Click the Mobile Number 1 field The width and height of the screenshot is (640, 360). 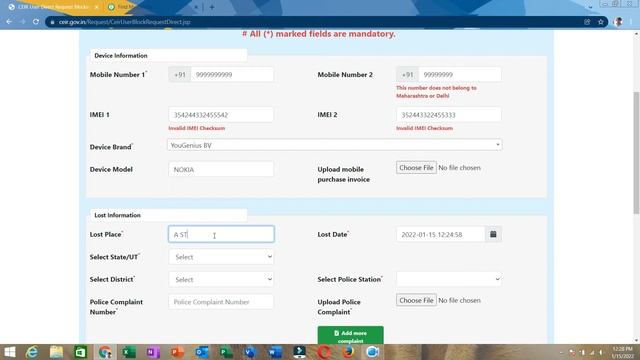(x=232, y=75)
